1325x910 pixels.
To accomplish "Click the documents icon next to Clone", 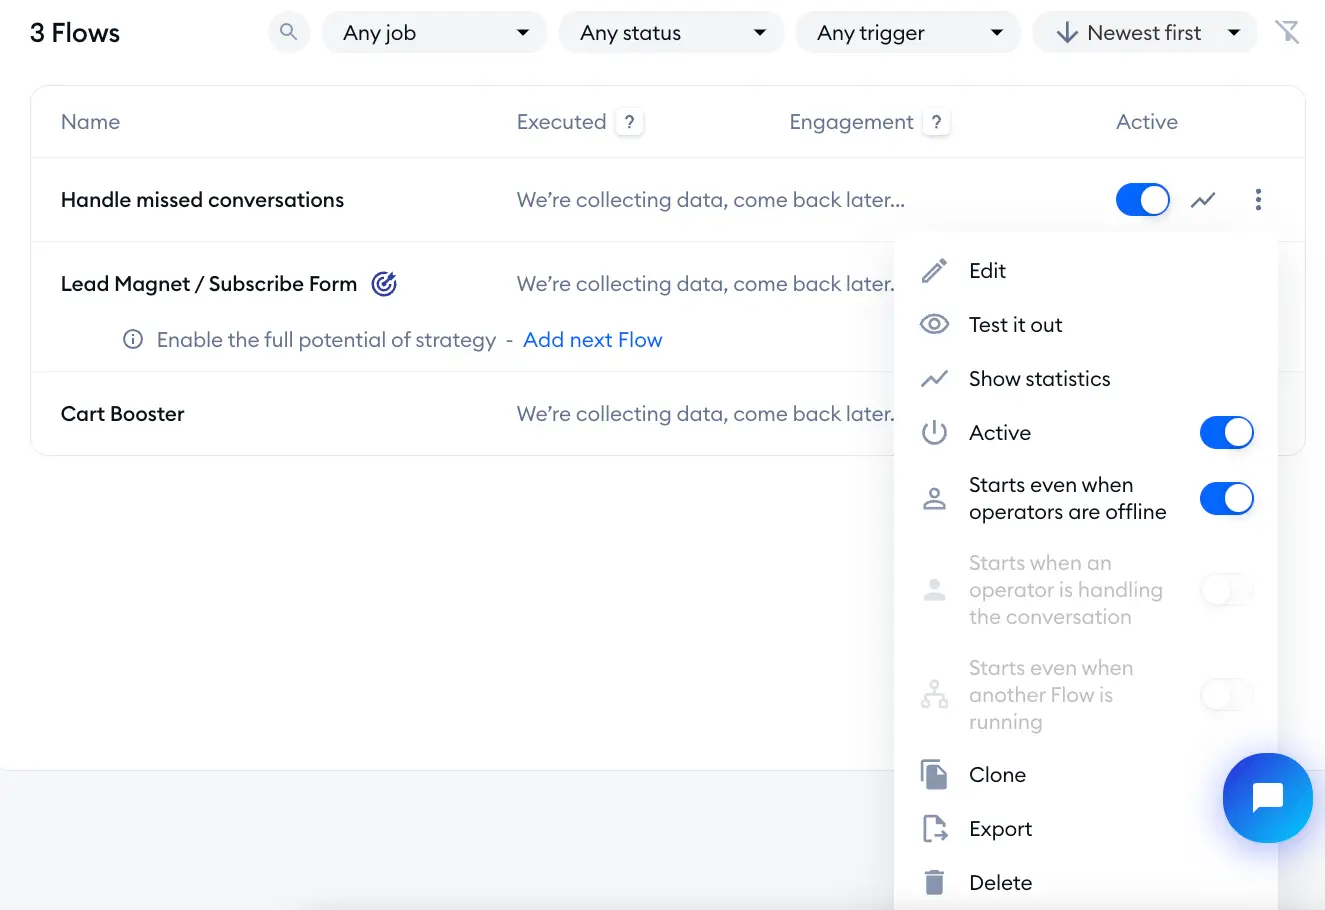I will [934, 775].
